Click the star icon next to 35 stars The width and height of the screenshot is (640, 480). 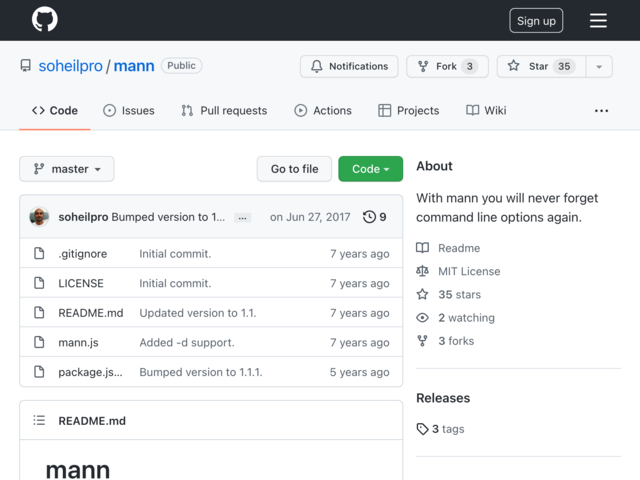(422, 294)
